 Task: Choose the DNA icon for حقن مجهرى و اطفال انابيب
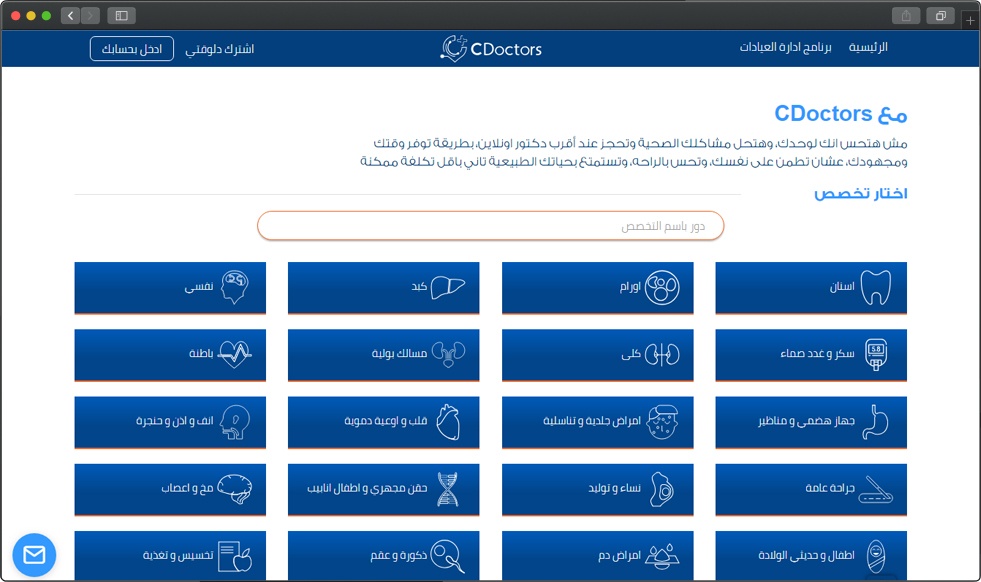click(x=447, y=489)
